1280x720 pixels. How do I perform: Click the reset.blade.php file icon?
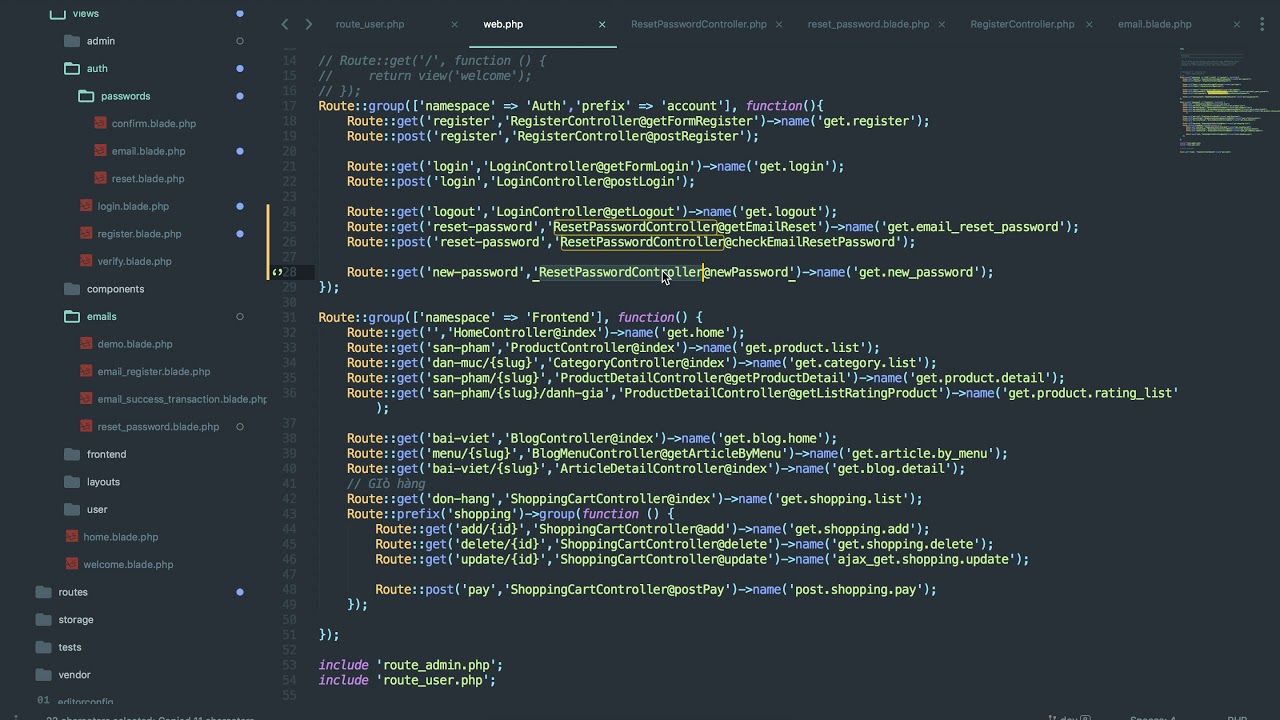100,179
